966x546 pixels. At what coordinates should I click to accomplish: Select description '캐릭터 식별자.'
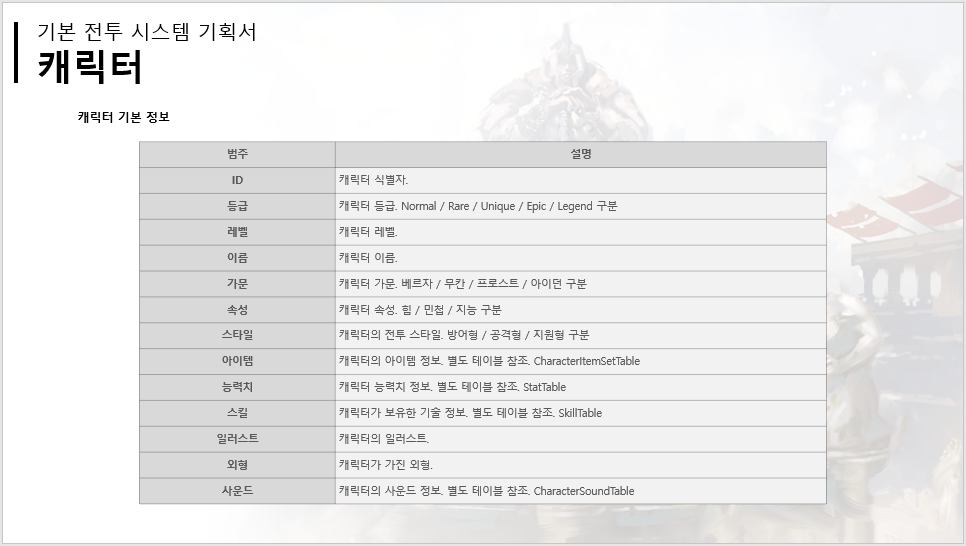(x=373, y=180)
